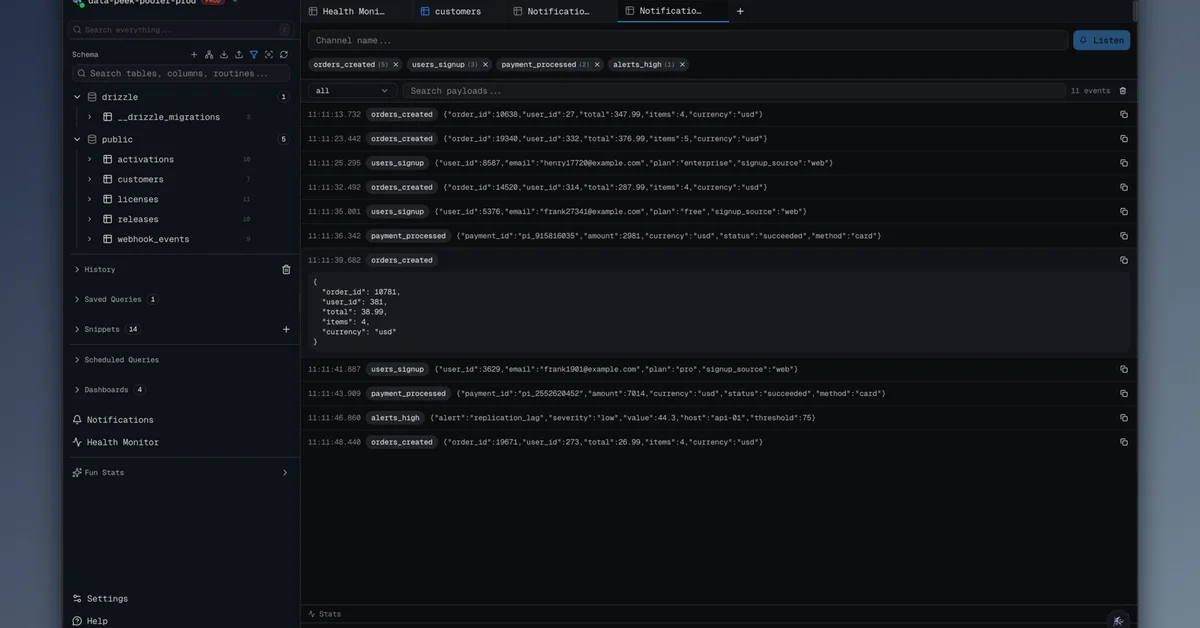1200x628 pixels.
Task: Clear history with the trash icon
Action: tap(286, 270)
